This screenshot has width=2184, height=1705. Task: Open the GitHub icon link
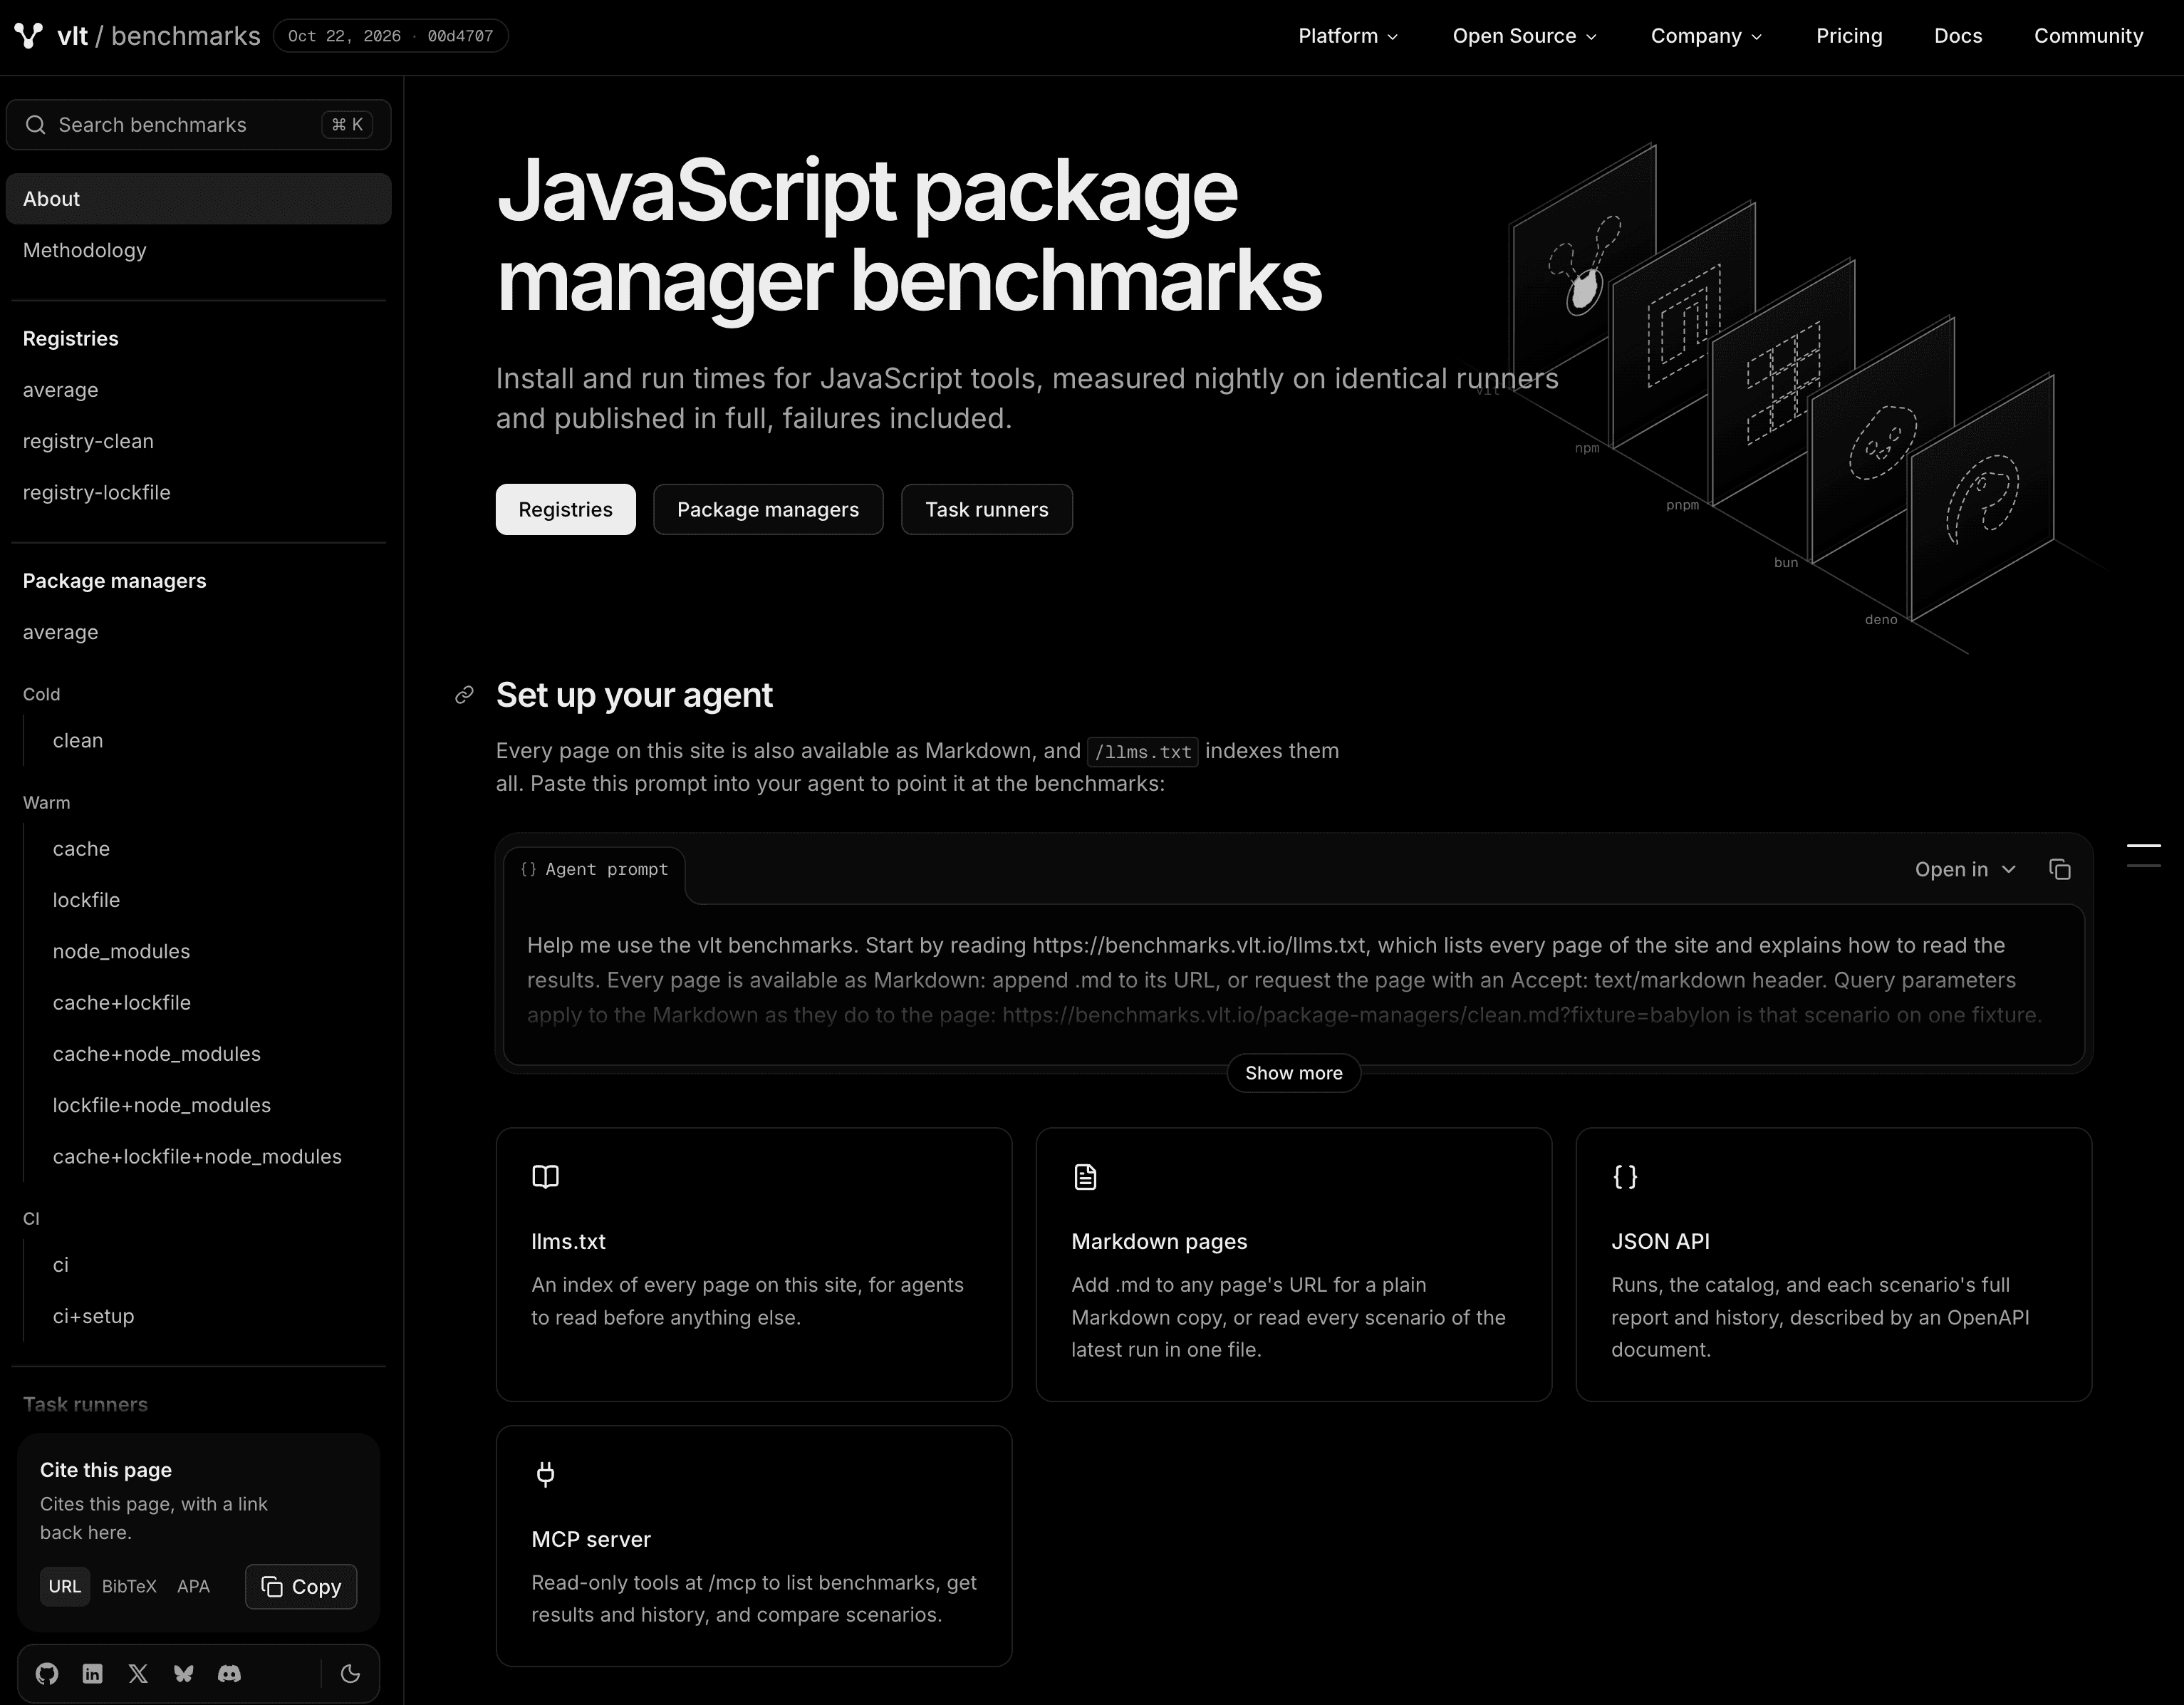coord(47,1674)
